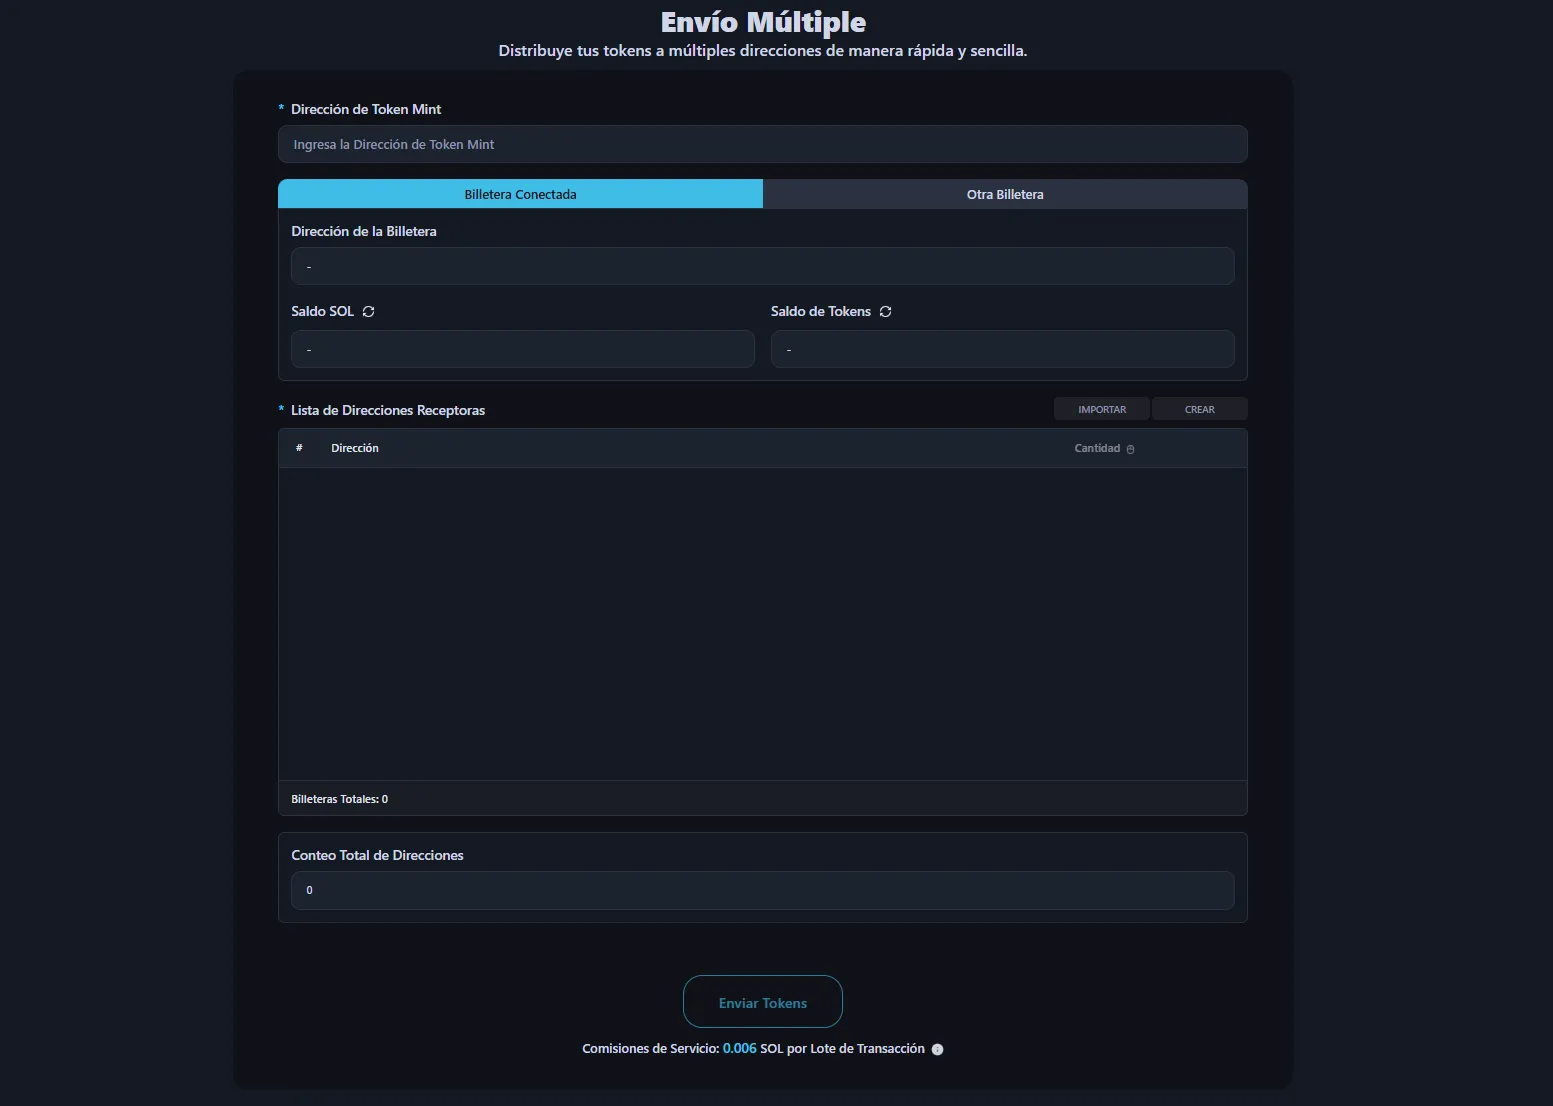Click the # column header
The image size is (1553, 1106).
[299, 448]
